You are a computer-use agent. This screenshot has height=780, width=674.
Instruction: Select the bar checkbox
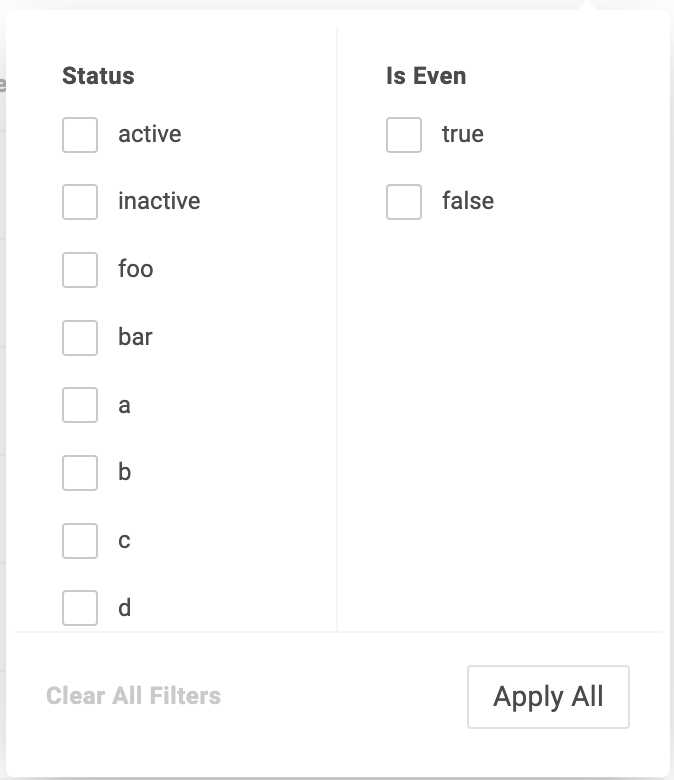80,338
